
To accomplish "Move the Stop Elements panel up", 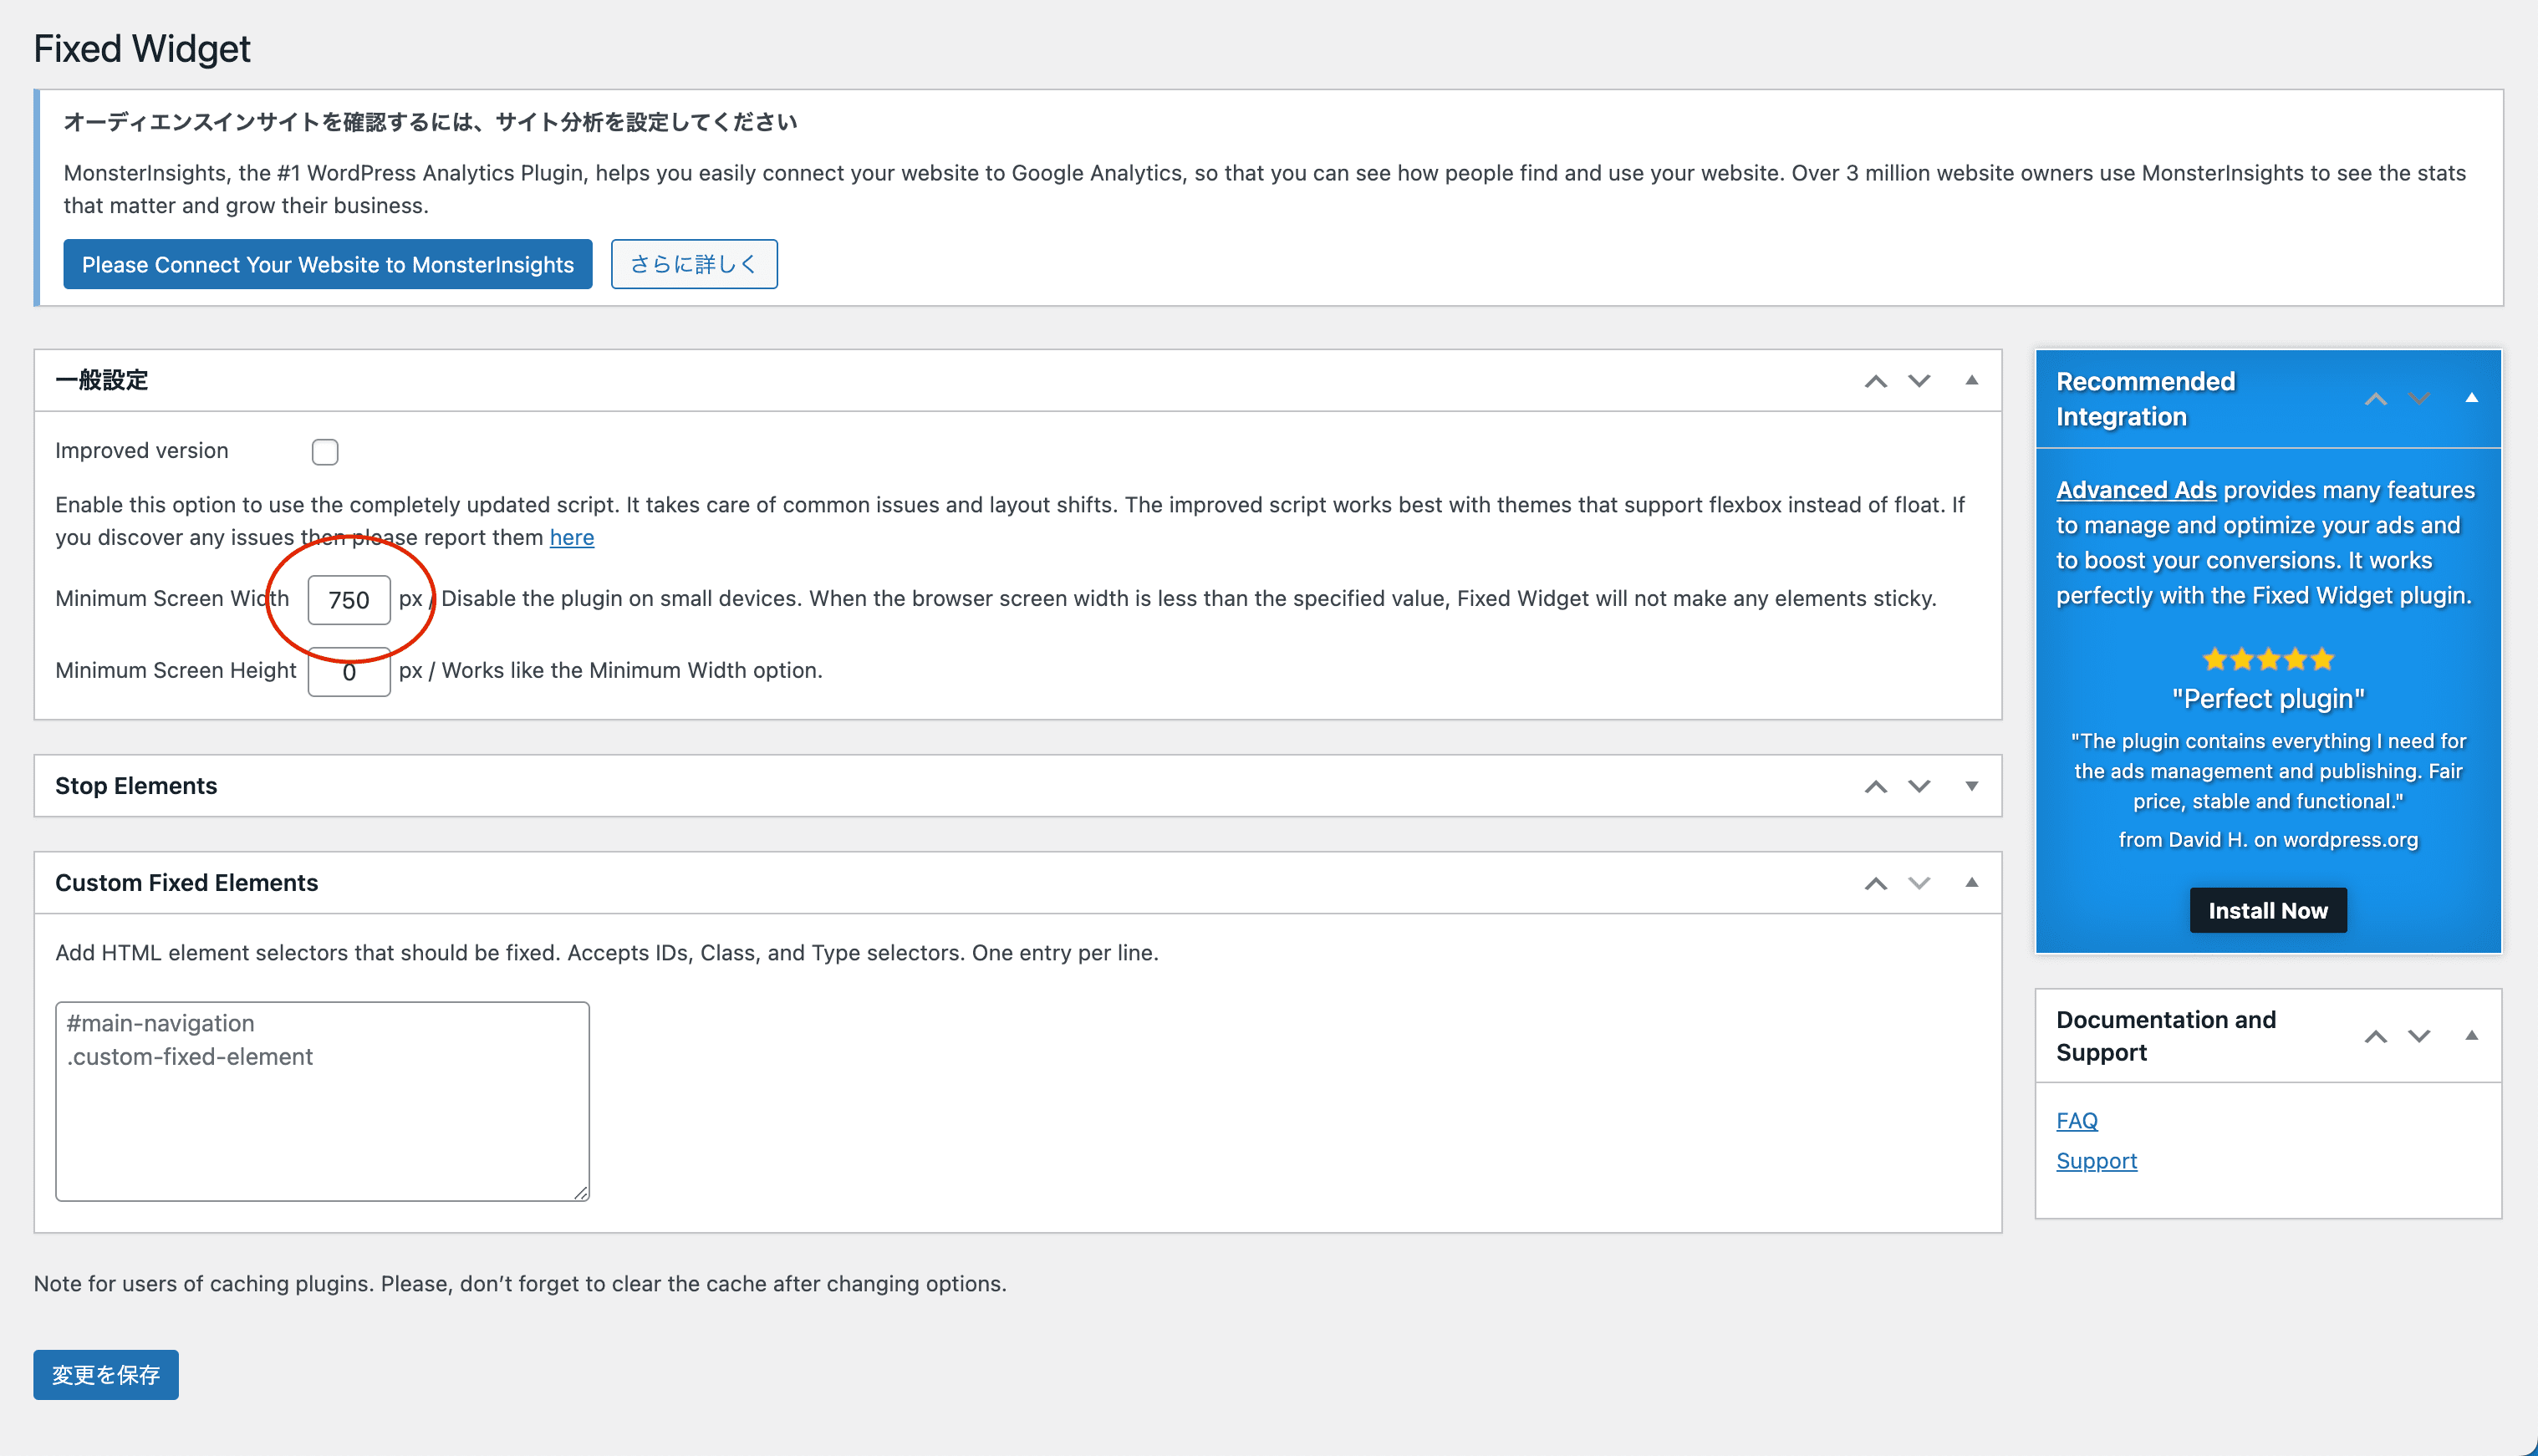I will pyautogui.click(x=1875, y=786).
